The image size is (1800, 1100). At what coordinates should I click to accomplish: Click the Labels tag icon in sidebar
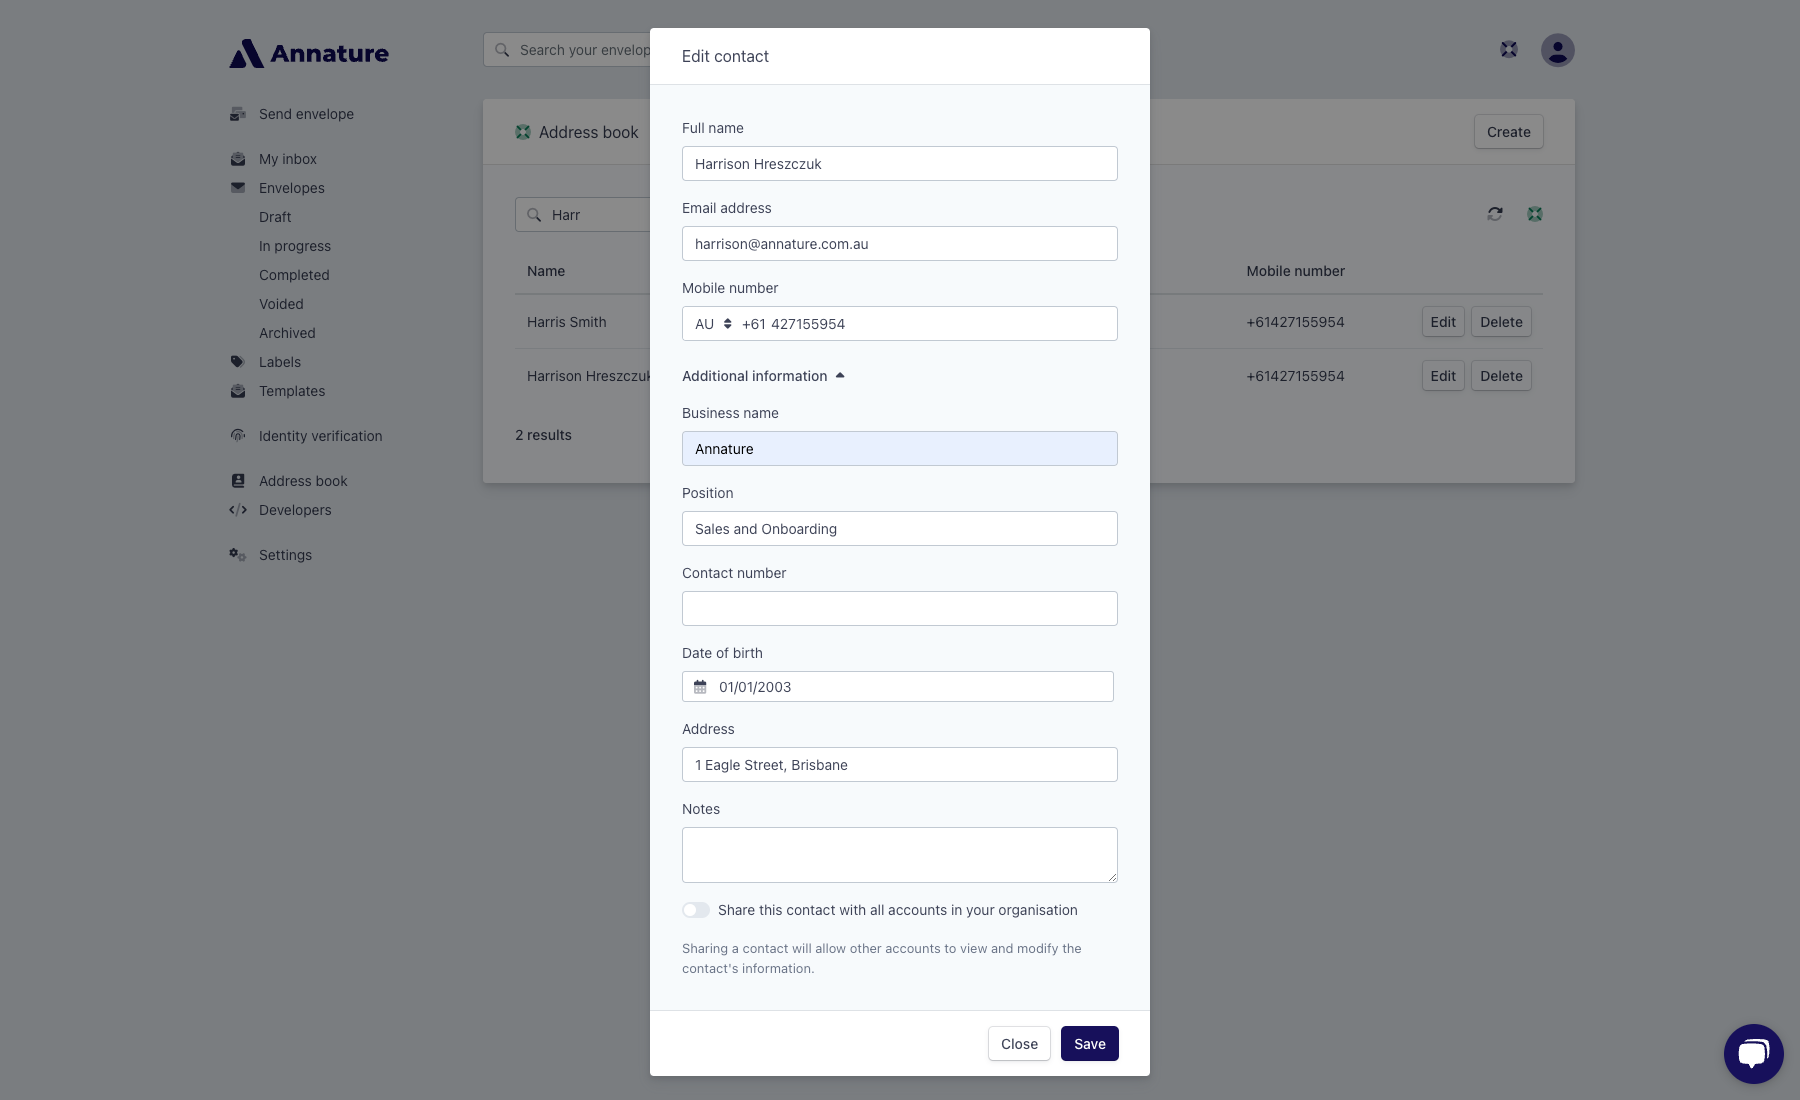[238, 362]
